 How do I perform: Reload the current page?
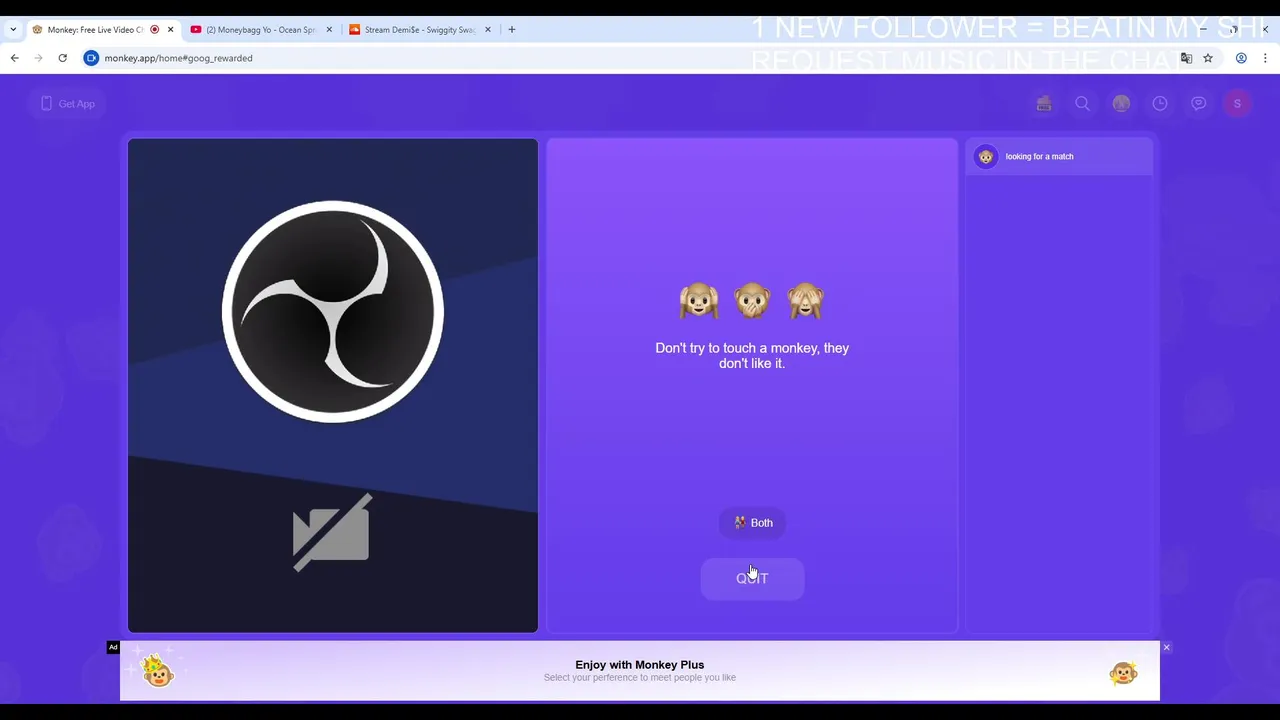[62, 58]
